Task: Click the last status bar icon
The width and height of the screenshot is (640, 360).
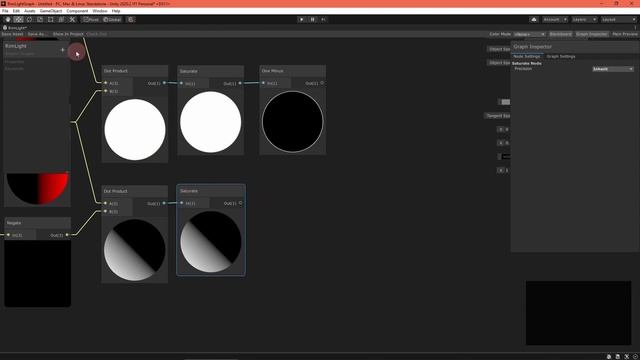Action: (635, 357)
